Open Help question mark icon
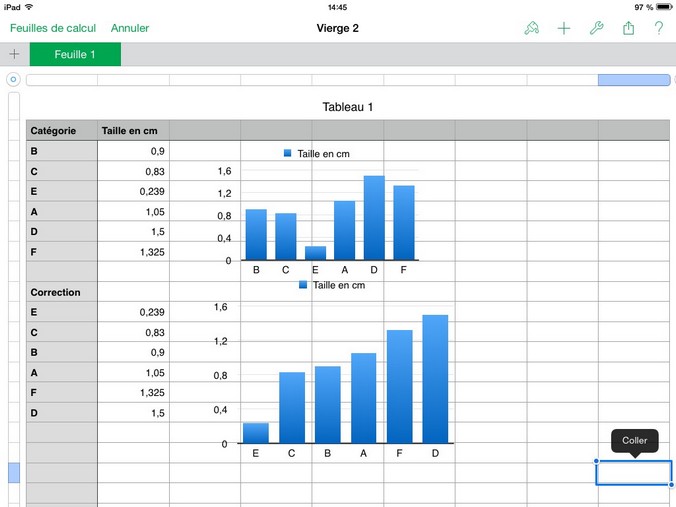This screenshot has width=676, height=507. (x=659, y=28)
